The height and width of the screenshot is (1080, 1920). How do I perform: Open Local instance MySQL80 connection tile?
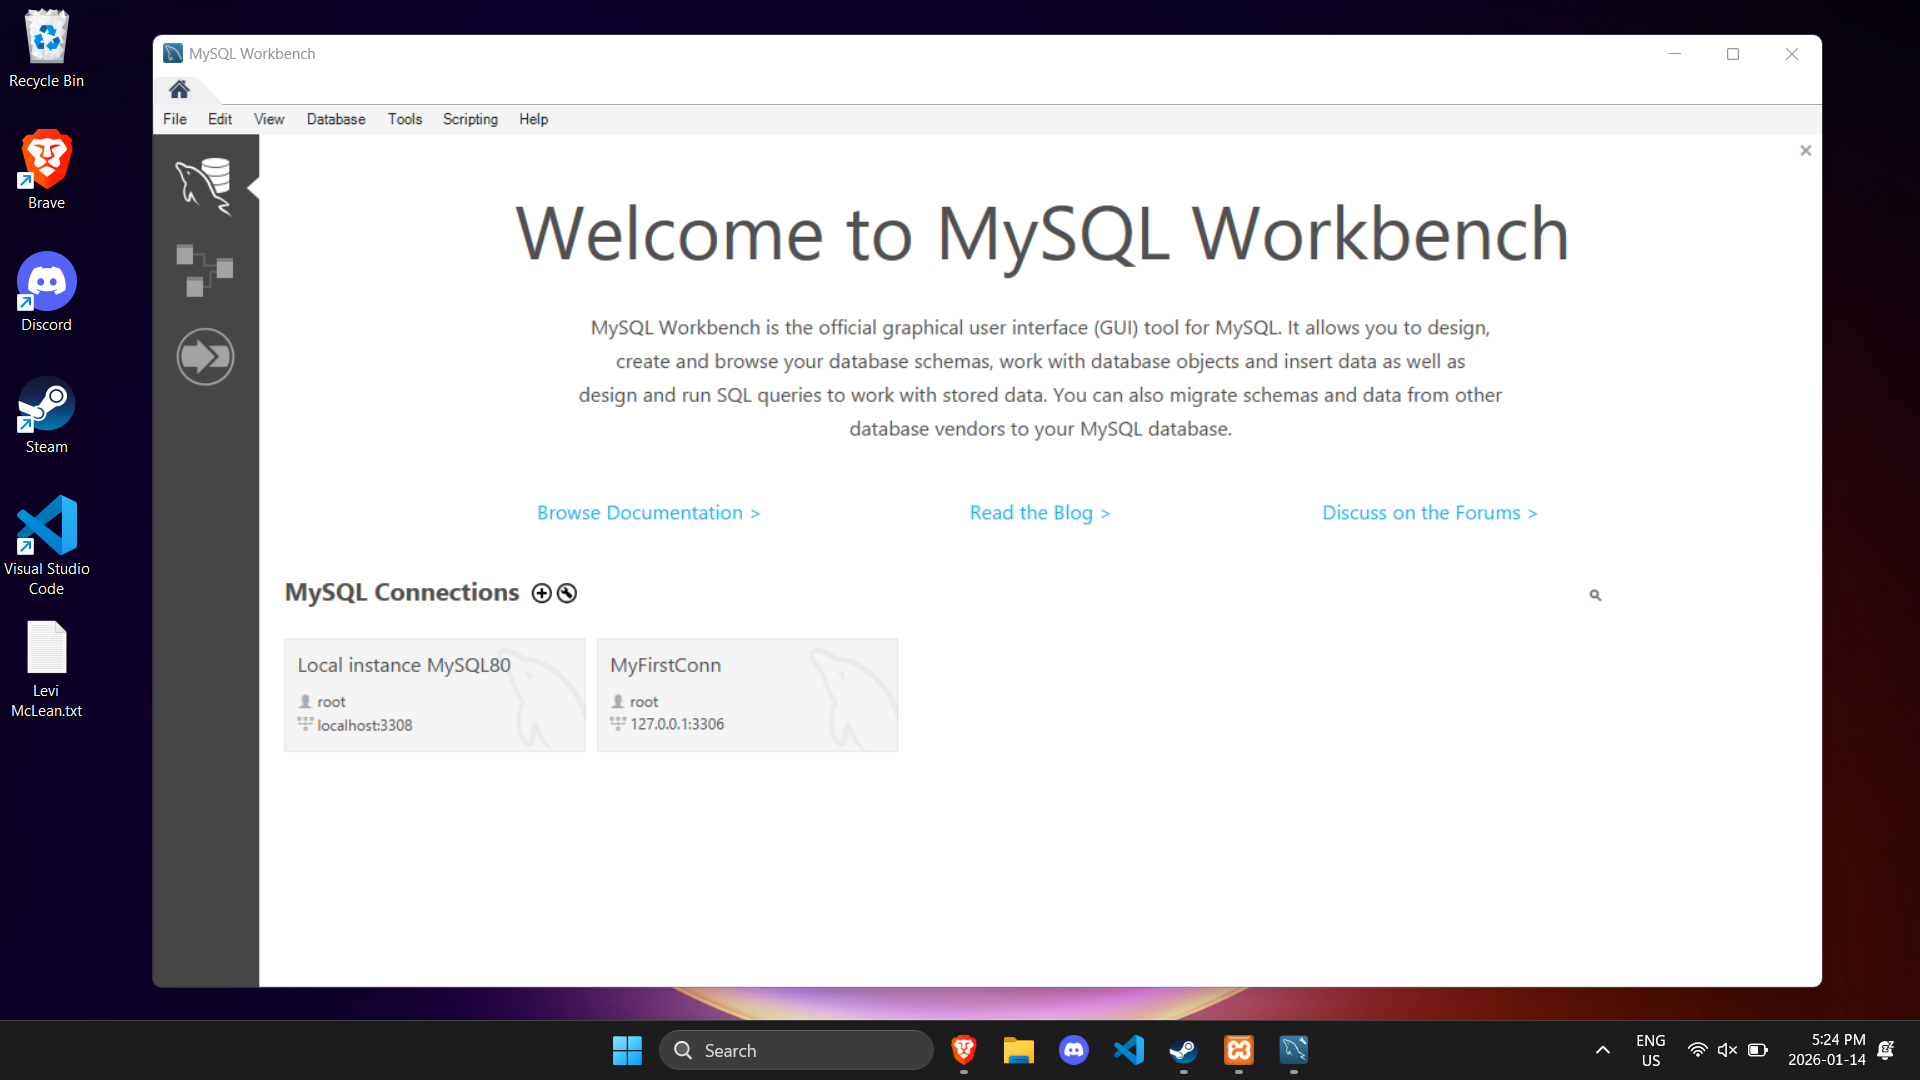click(434, 695)
